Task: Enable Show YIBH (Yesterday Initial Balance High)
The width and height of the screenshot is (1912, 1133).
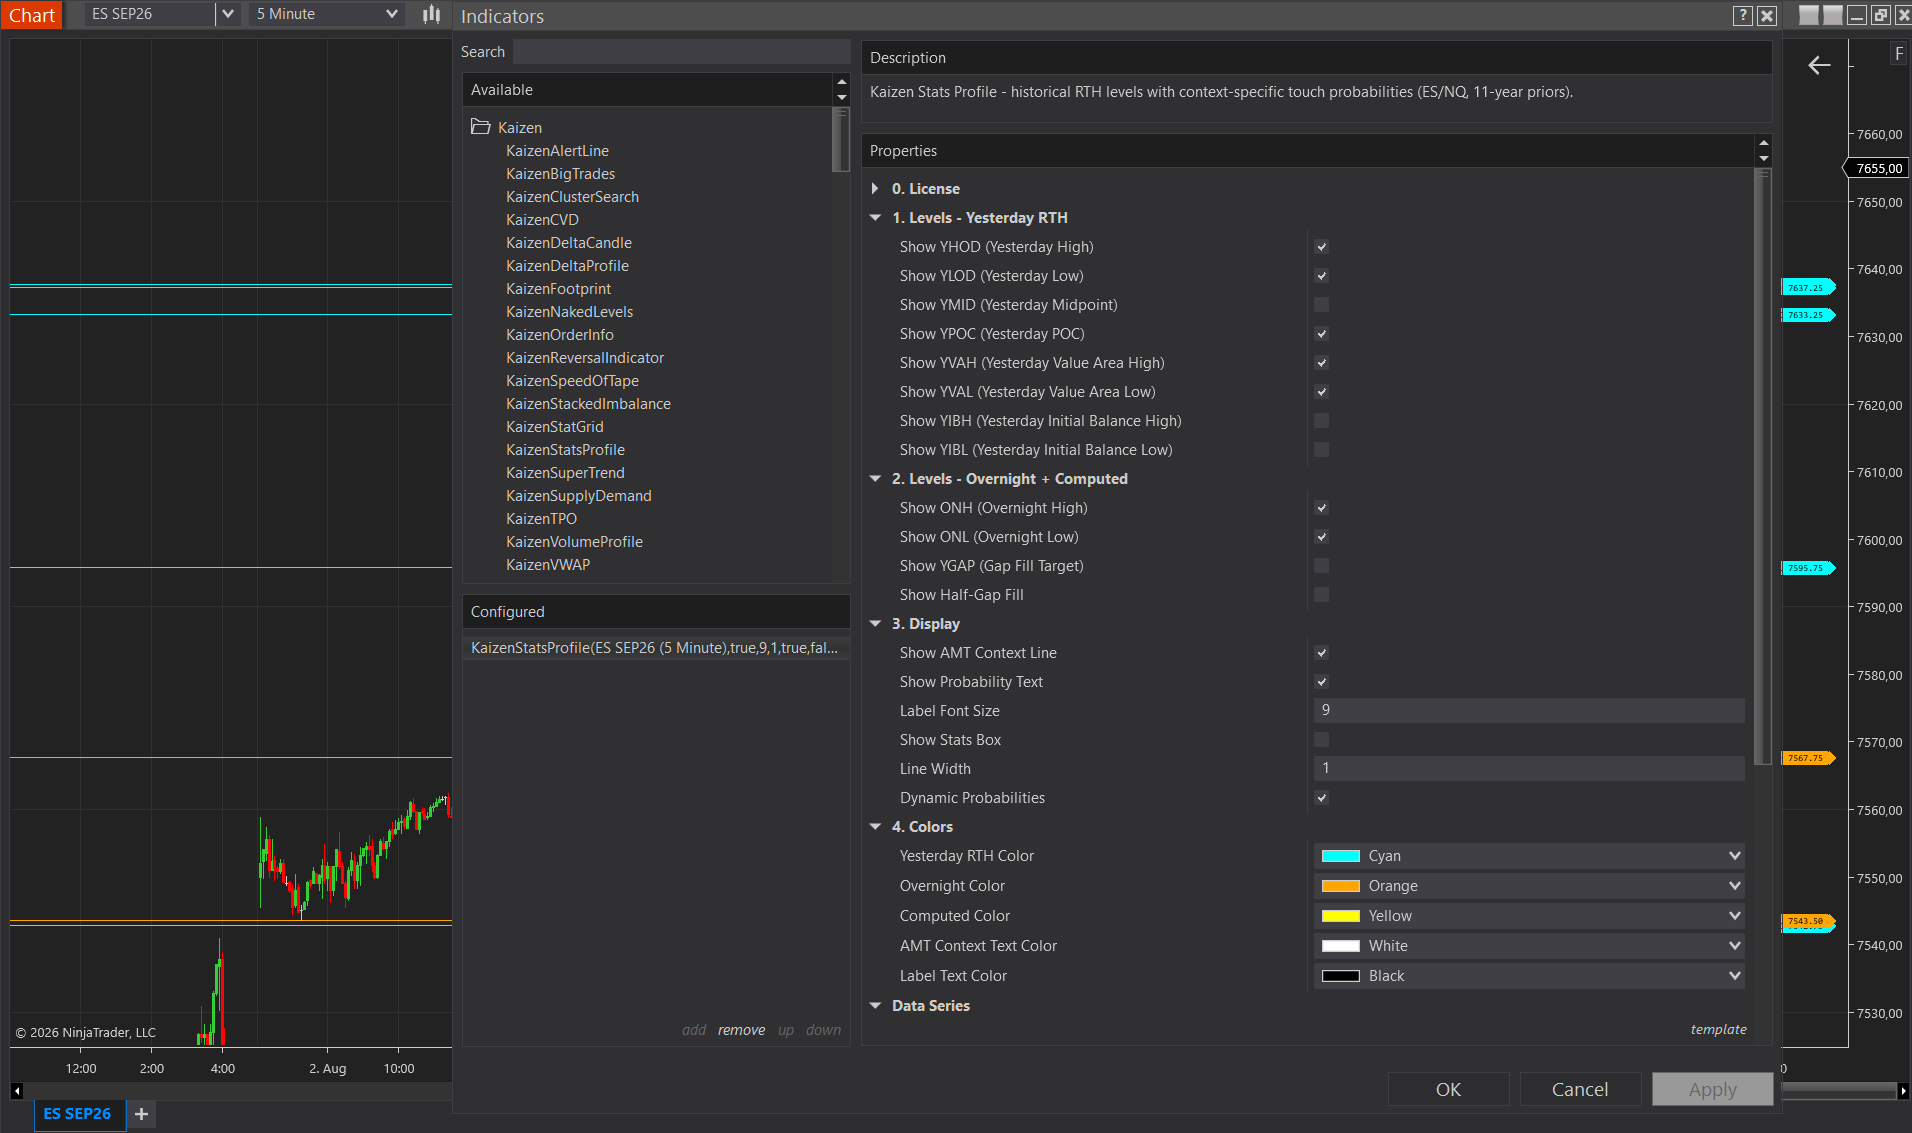Action: [1321, 421]
